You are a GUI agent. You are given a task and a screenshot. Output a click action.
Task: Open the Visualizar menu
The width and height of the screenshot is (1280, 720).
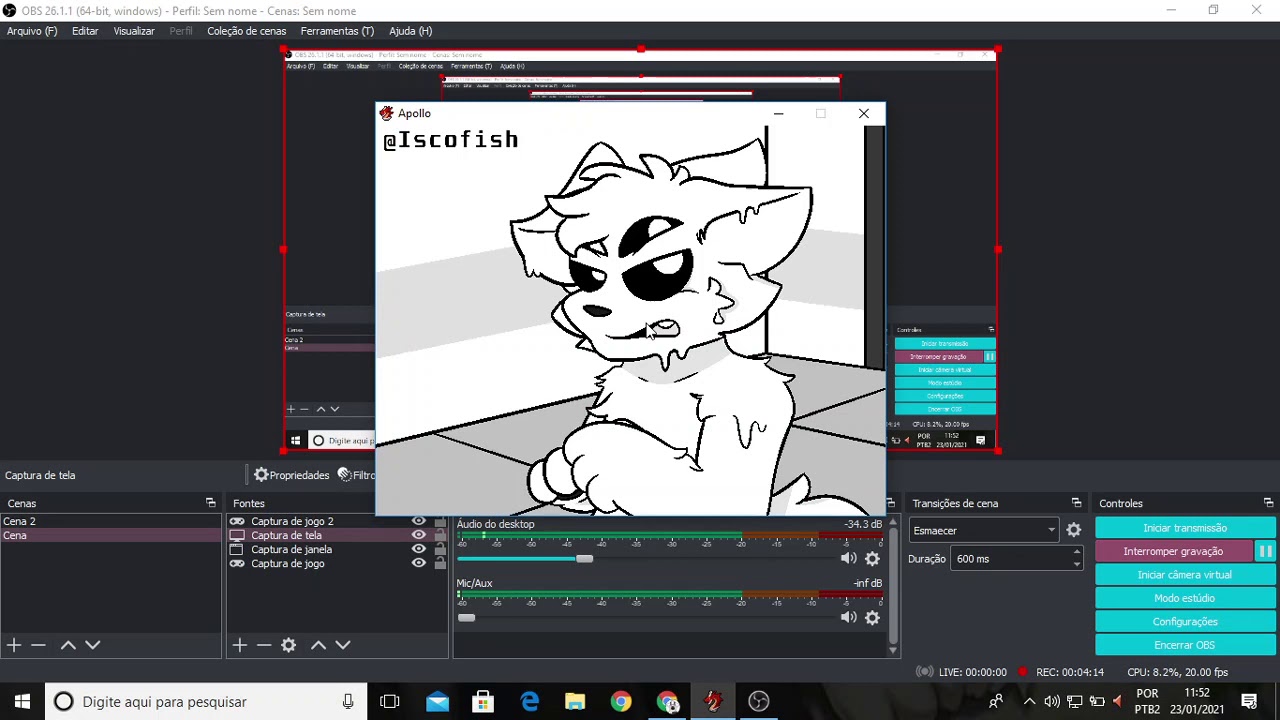coord(134,31)
